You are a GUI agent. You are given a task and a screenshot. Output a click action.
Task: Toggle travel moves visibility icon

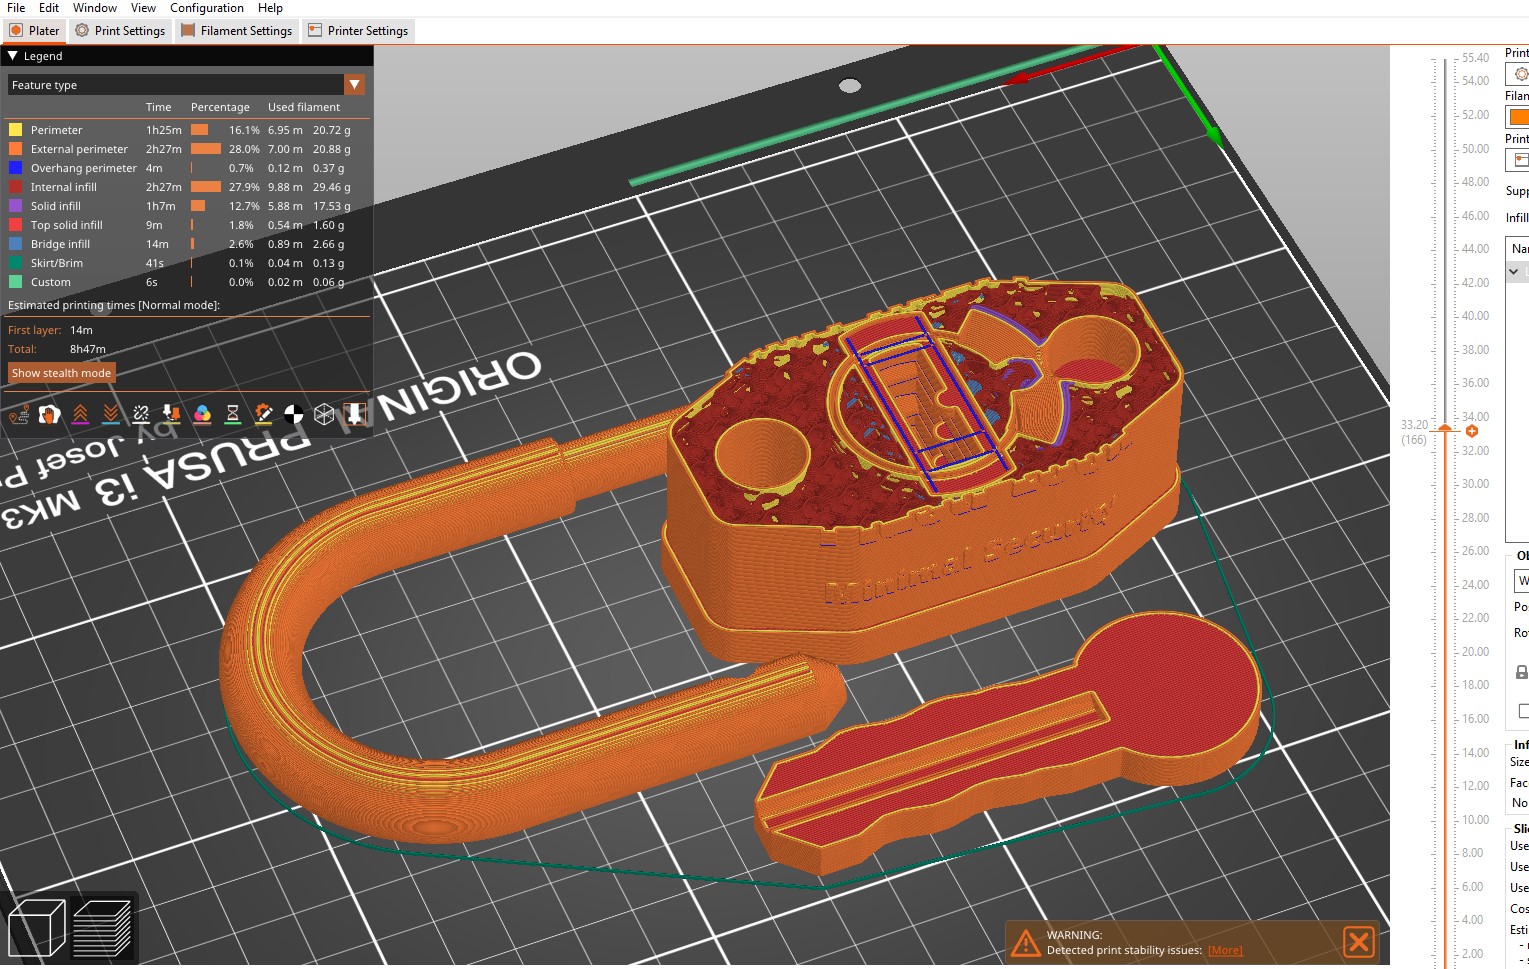[x=18, y=414]
